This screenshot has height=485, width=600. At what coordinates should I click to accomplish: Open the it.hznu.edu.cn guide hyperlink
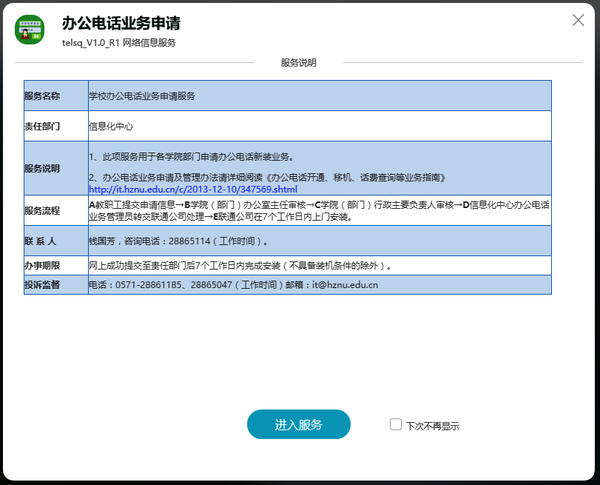[193, 189]
